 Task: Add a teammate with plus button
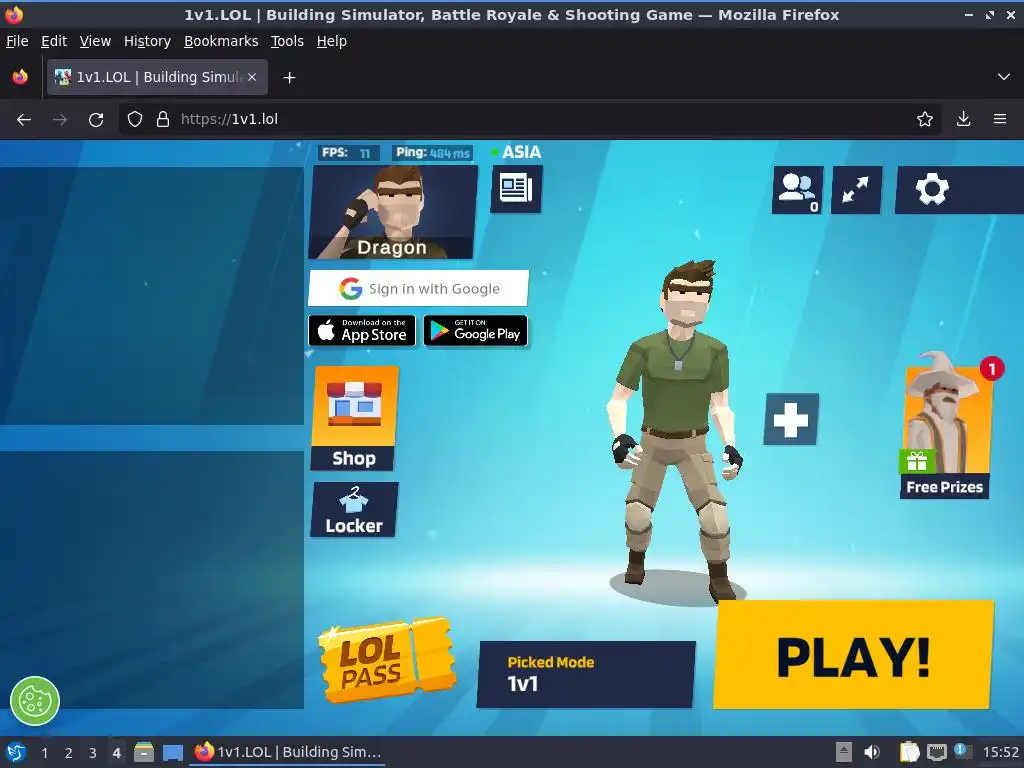coord(791,419)
